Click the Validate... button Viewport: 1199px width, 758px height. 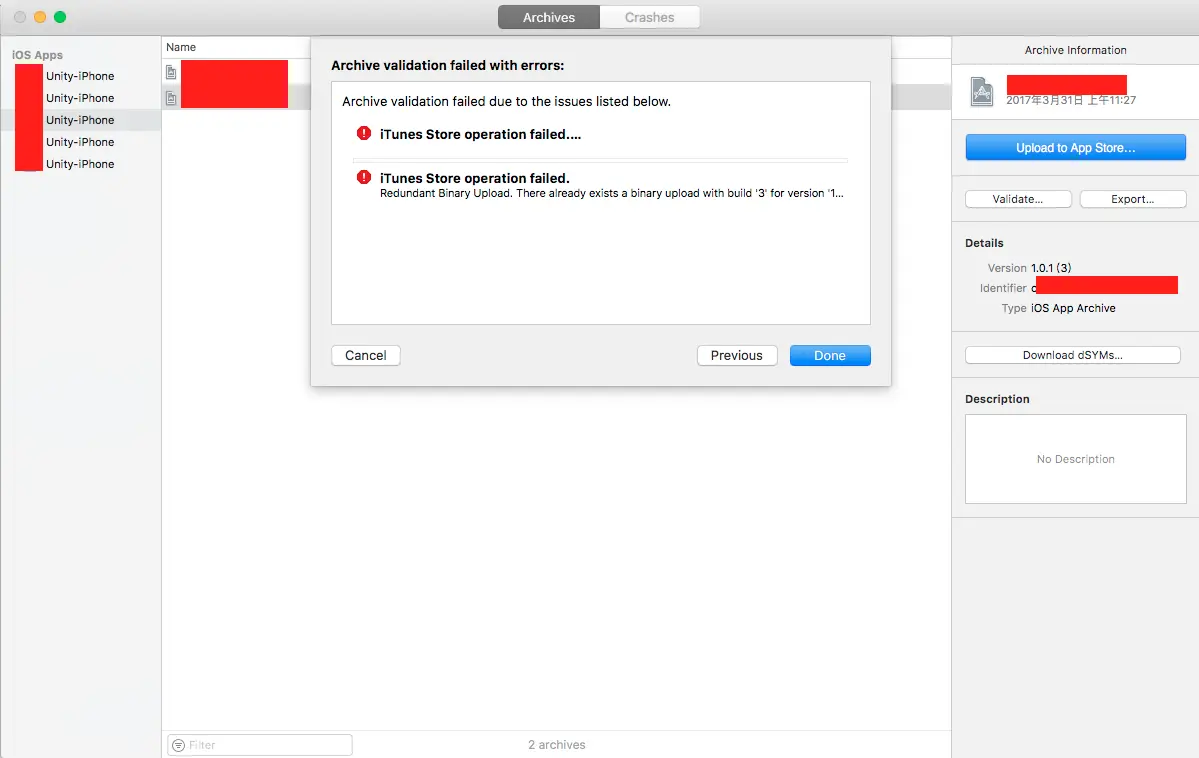coord(1018,199)
